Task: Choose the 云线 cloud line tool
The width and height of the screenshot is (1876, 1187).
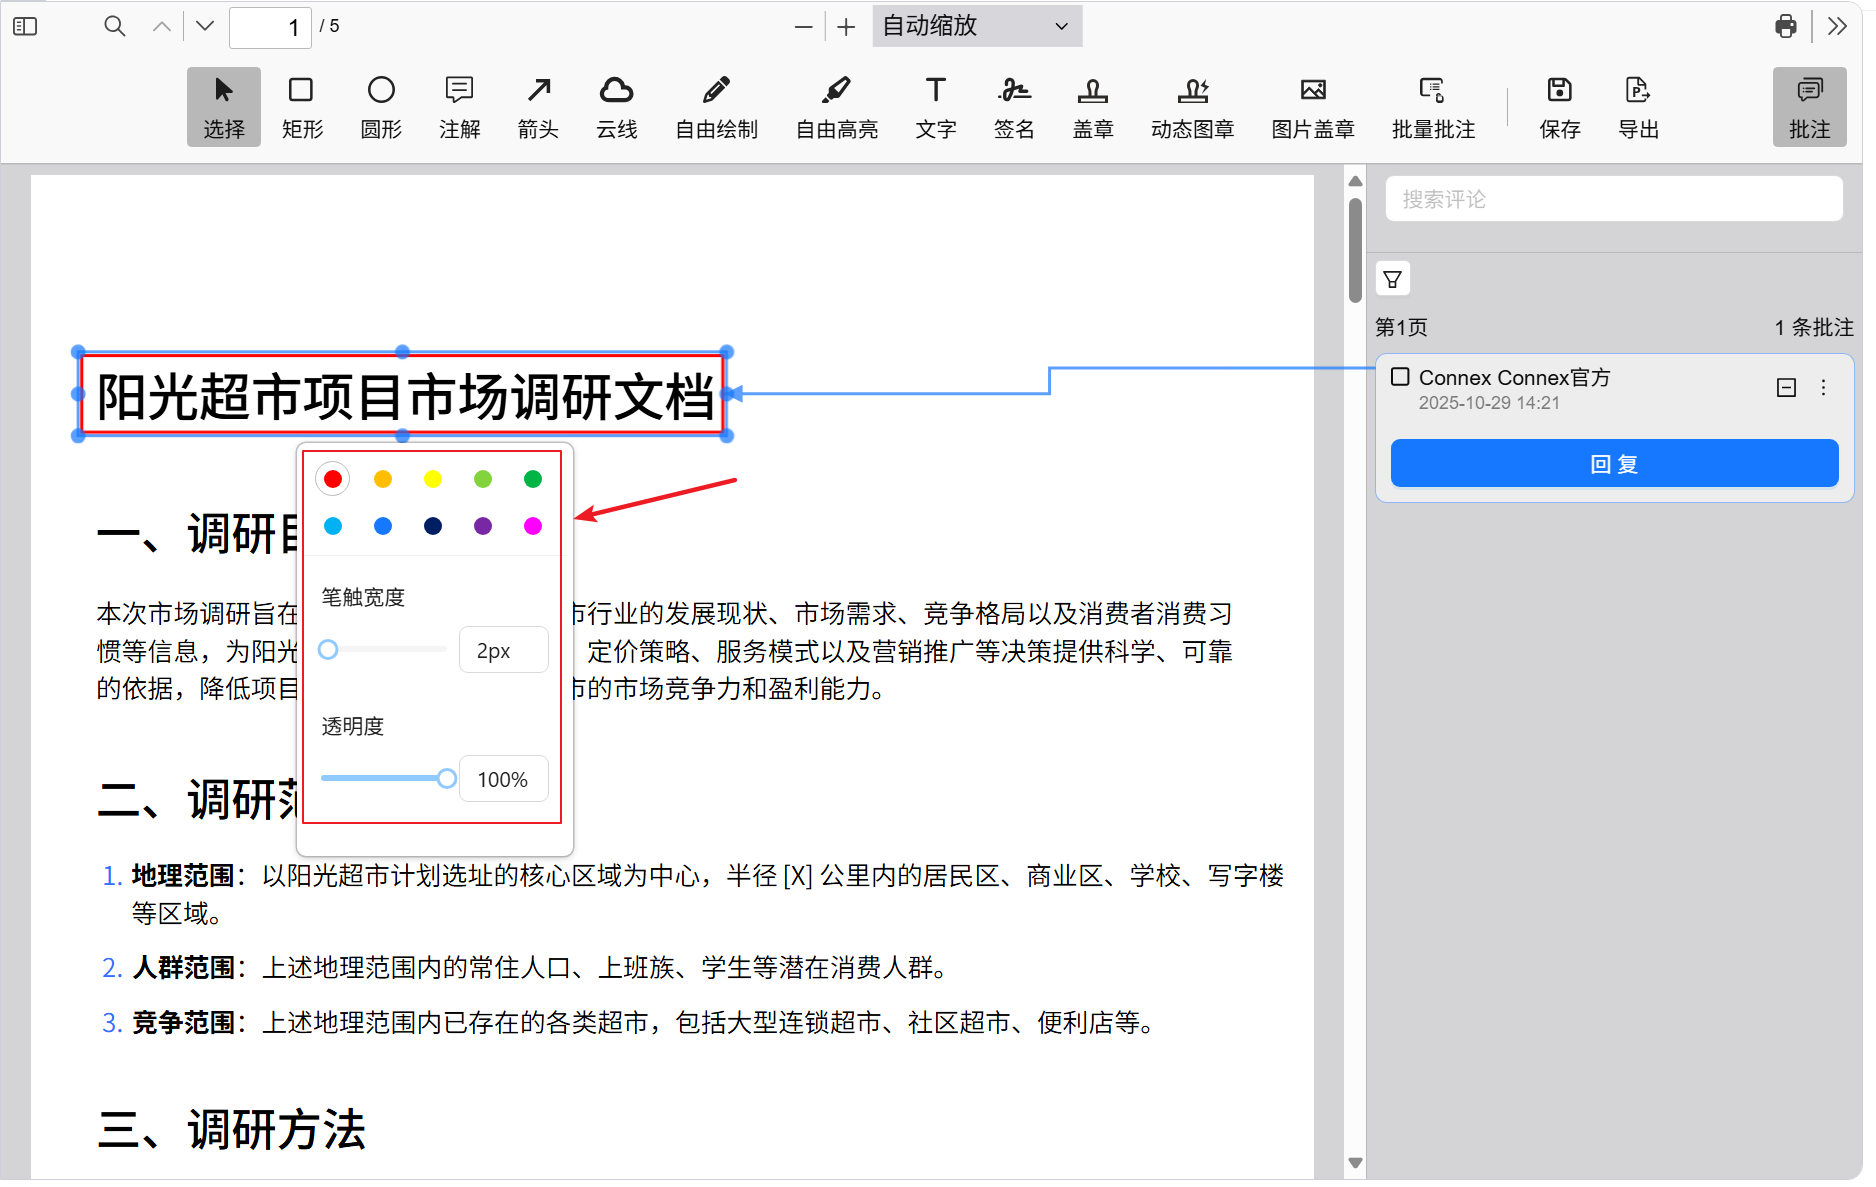Action: pos(616,106)
